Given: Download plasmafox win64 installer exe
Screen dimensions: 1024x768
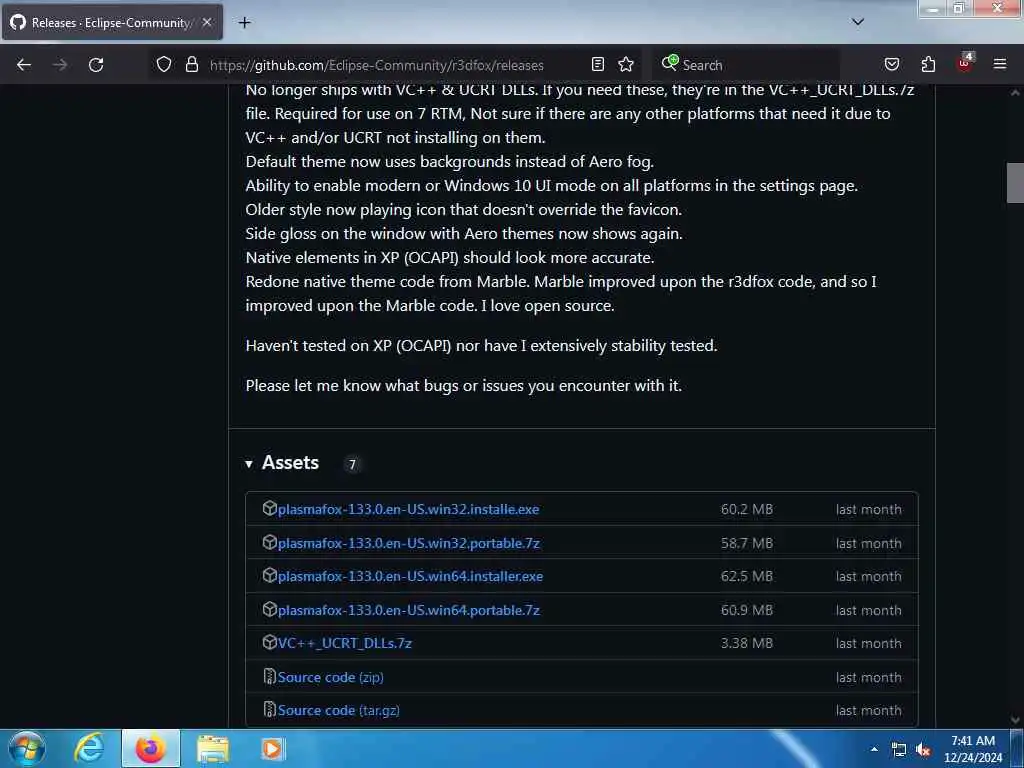Looking at the screenshot, I should click(410, 577).
